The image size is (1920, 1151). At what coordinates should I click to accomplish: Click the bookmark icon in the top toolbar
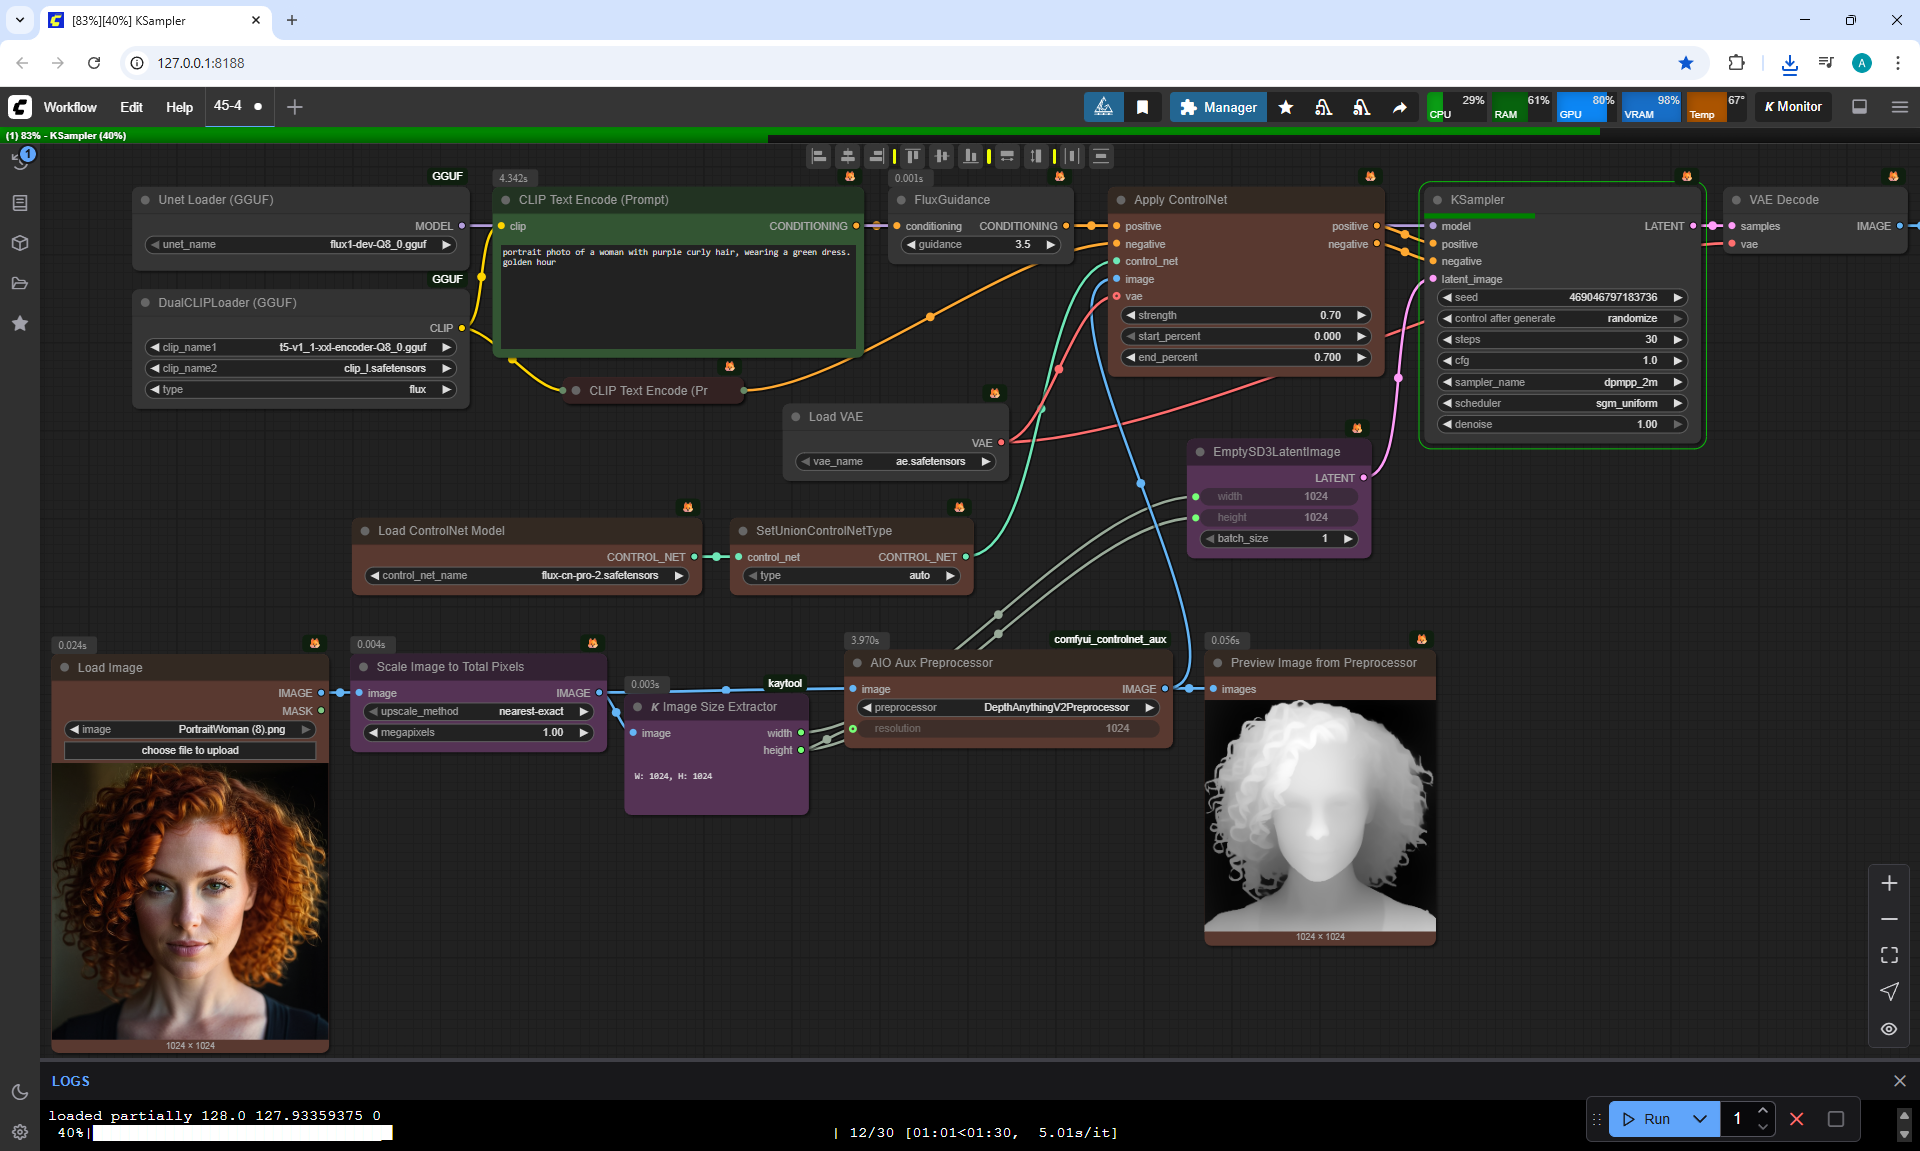coord(1142,107)
